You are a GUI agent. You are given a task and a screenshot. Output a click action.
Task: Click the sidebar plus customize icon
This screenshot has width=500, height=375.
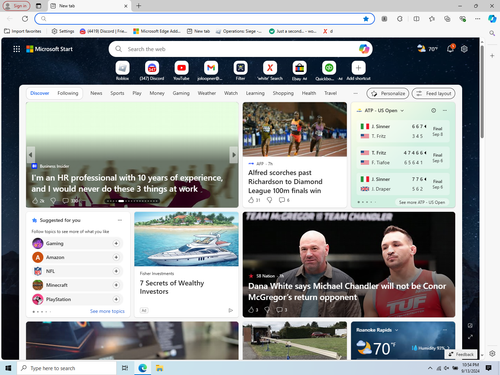click(x=492, y=56)
